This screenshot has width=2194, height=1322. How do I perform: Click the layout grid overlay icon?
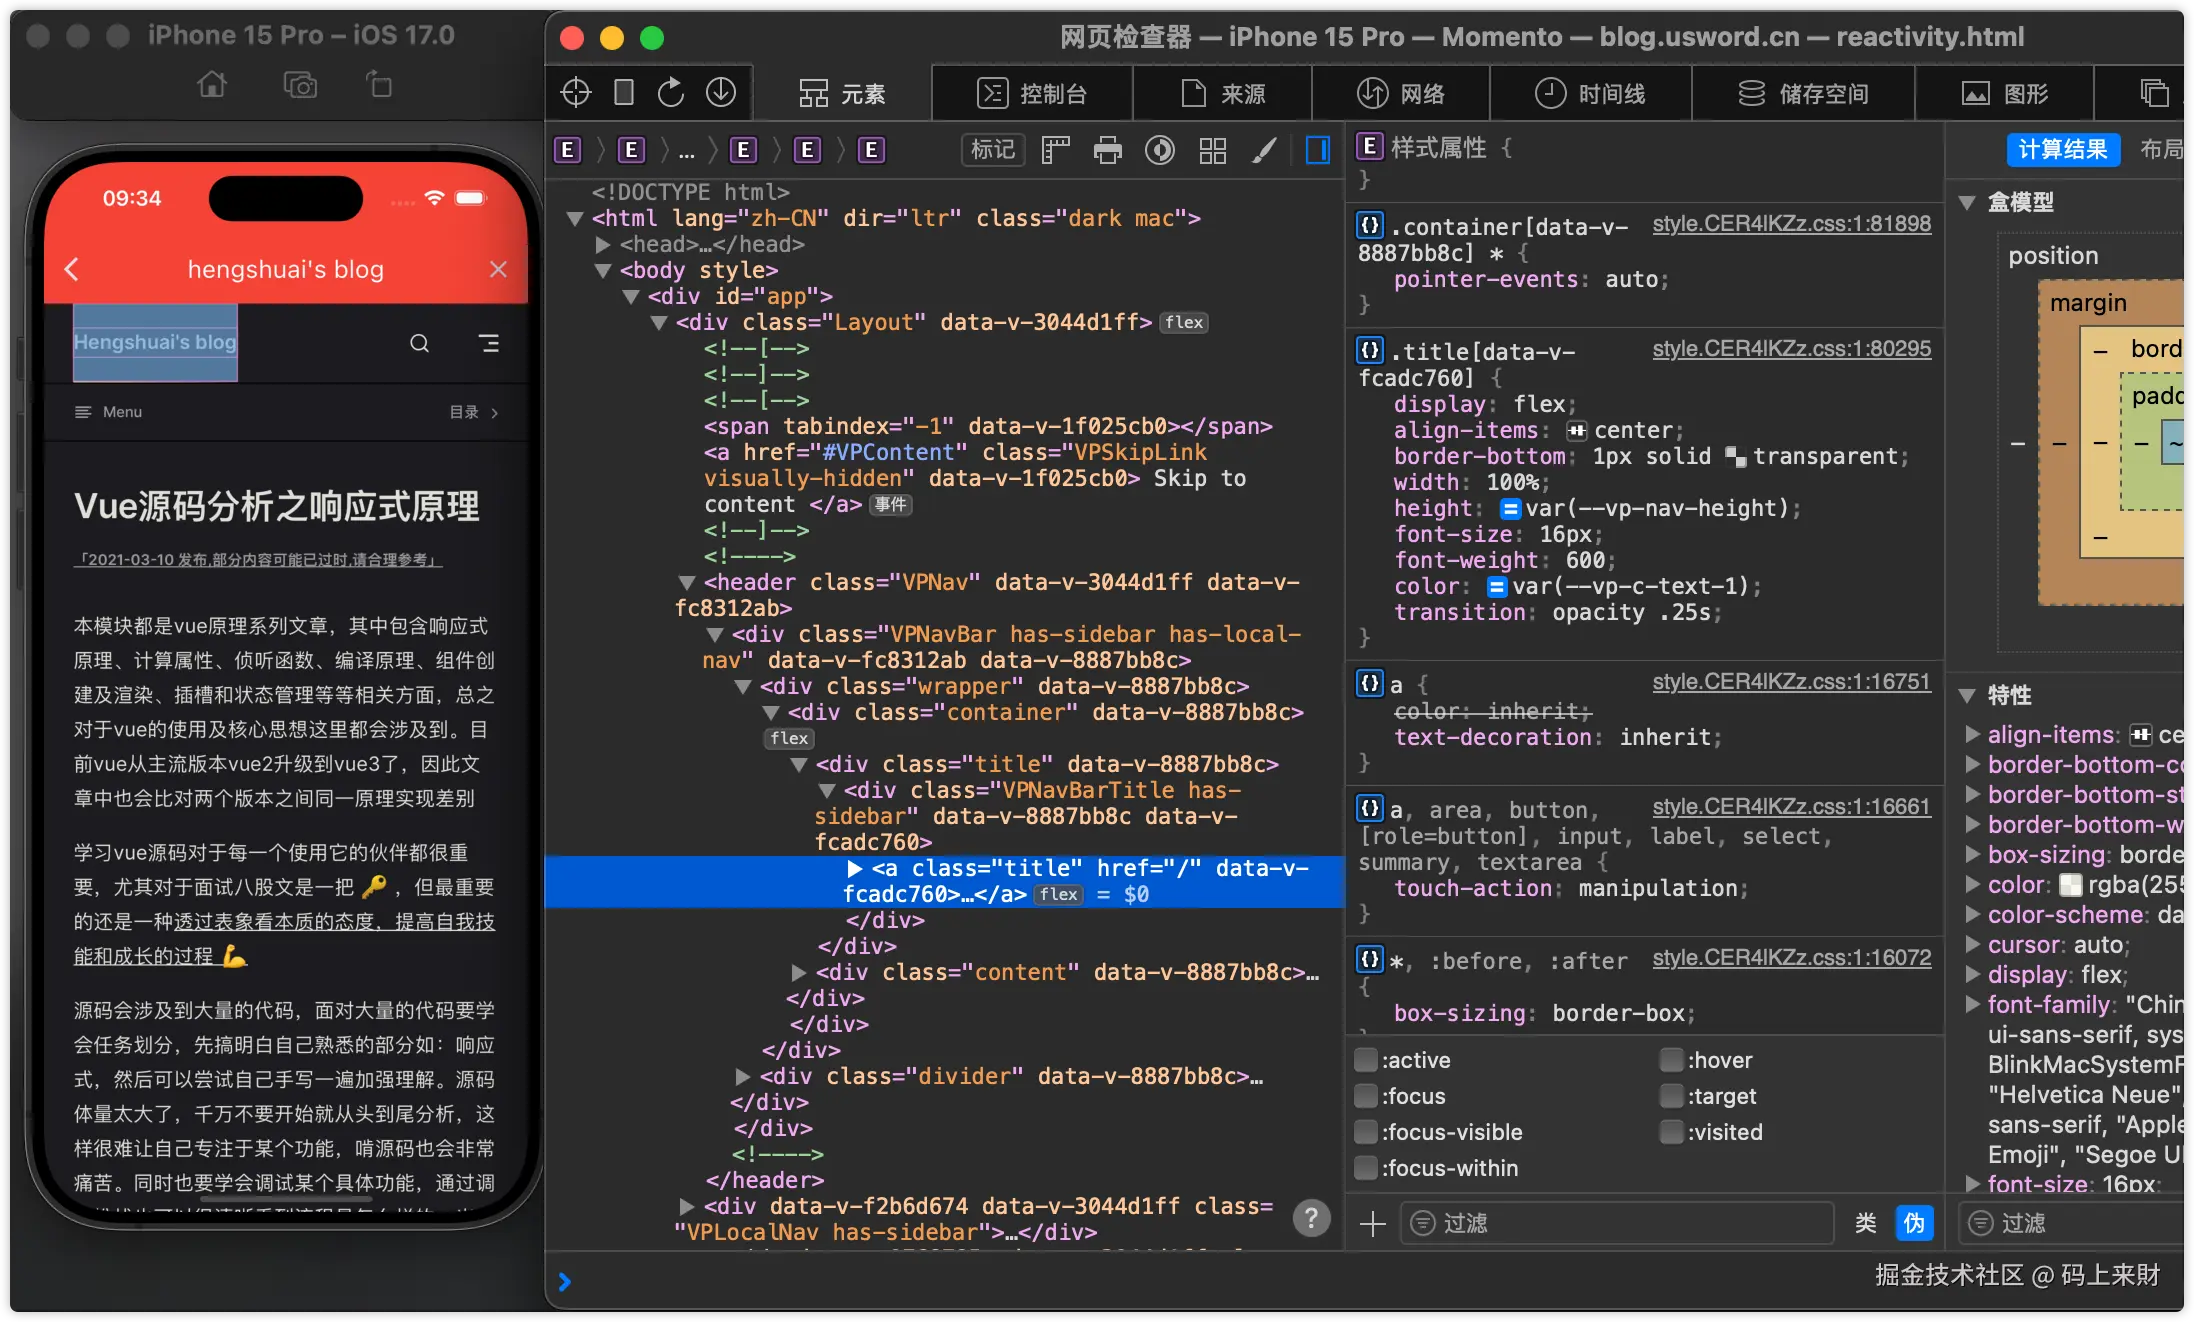1212,150
